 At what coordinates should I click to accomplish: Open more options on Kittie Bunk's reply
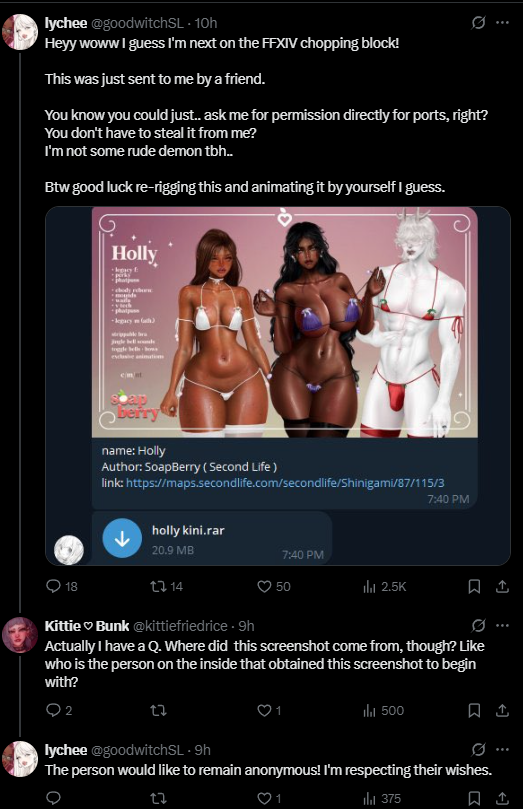tap(502, 625)
